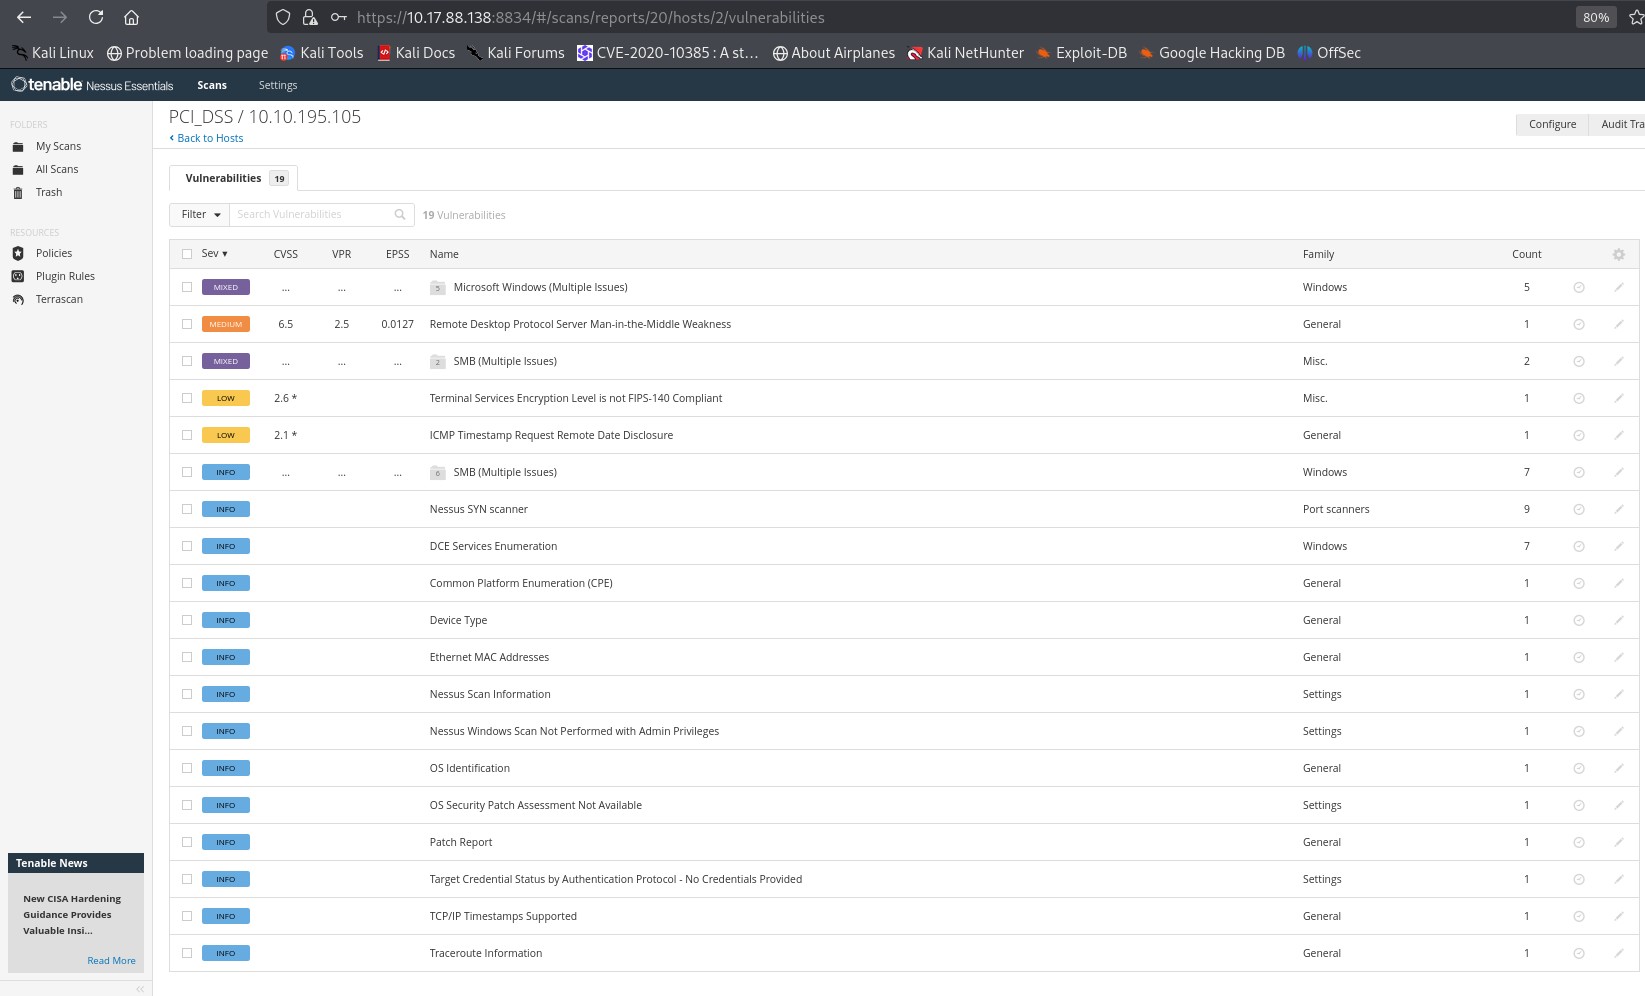Reload the page with refresh icon
The height and width of the screenshot is (996, 1645).
click(x=96, y=17)
